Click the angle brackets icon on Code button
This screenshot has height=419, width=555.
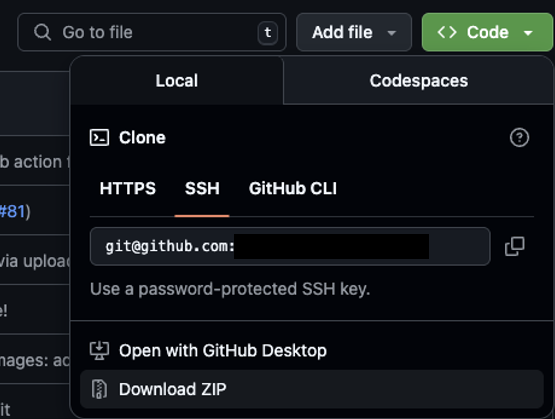click(447, 32)
